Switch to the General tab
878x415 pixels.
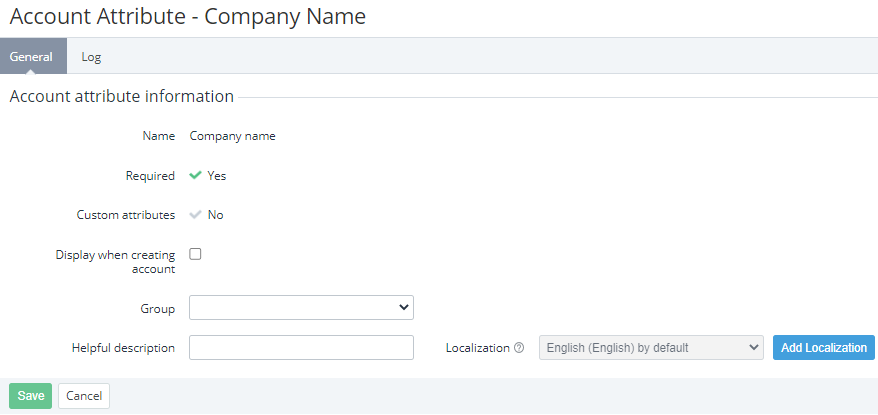[31, 57]
